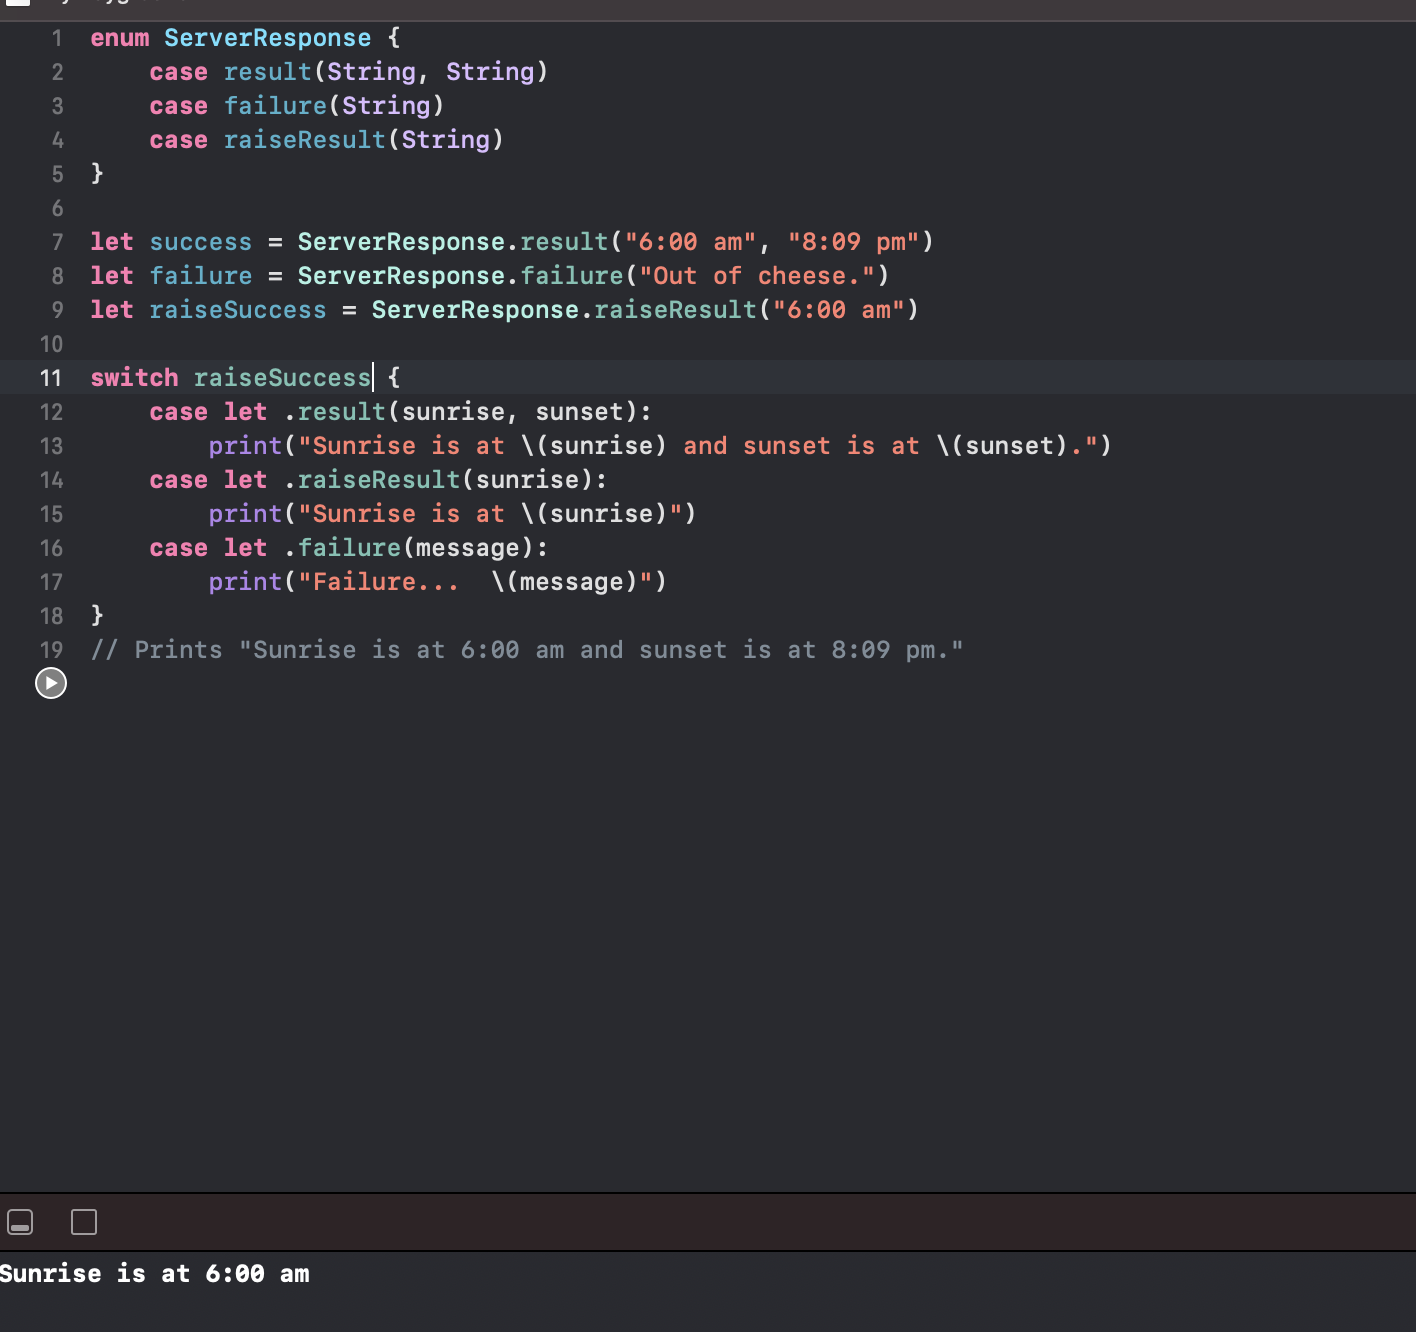Image resolution: width=1416 pixels, height=1332 pixels.
Task: Click 'print' call on line 13
Action: [x=246, y=446]
